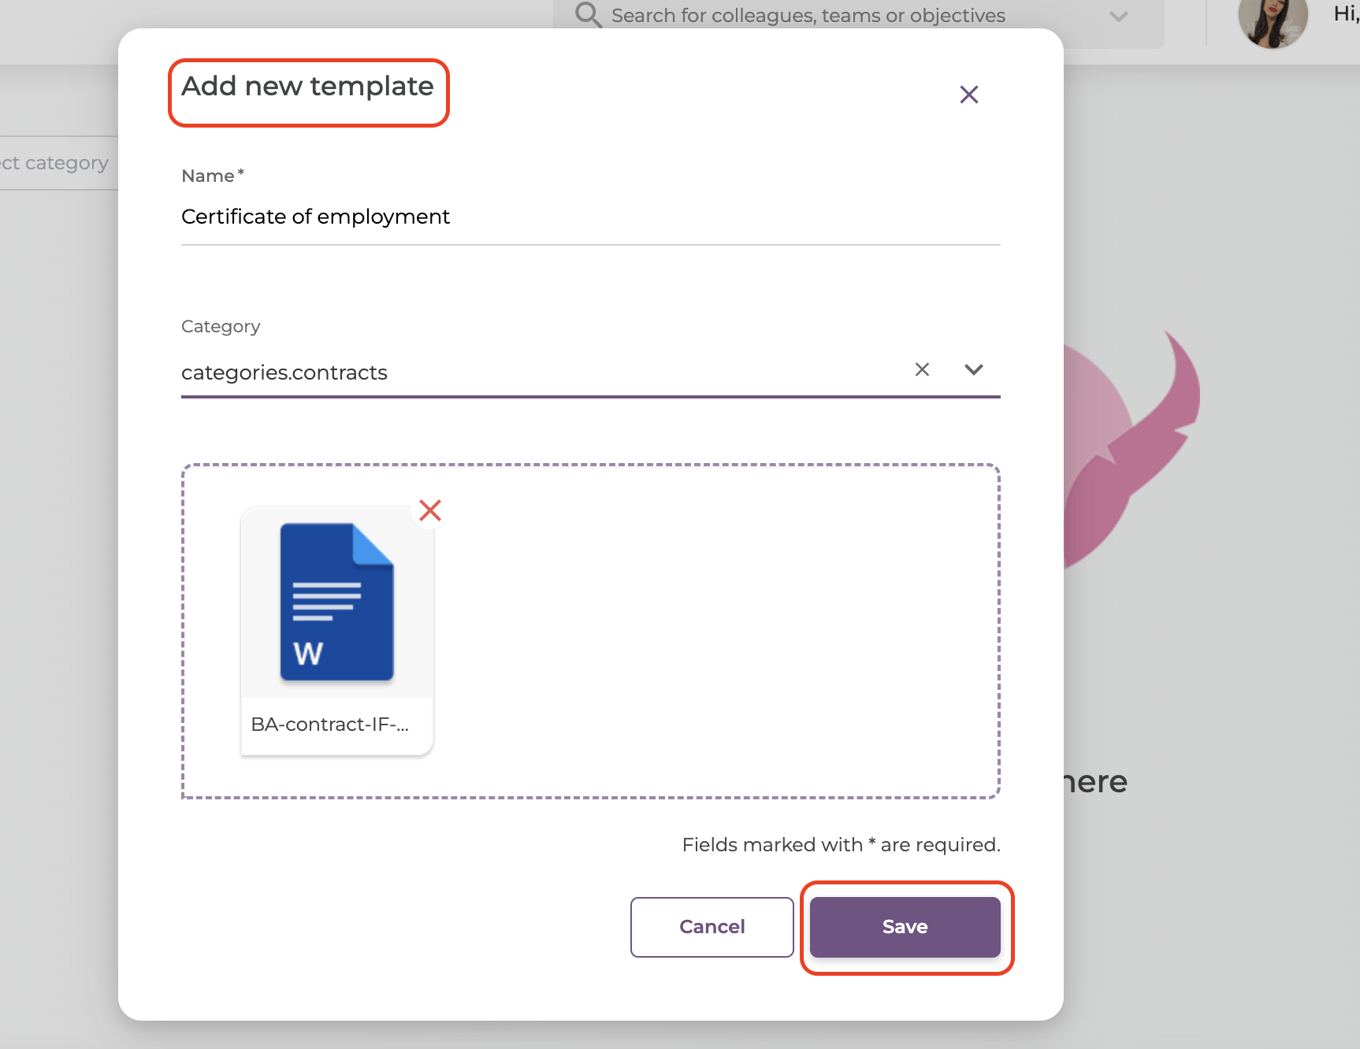1360x1049 pixels.
Task: Click the Add new template heading
Action: 307,87
